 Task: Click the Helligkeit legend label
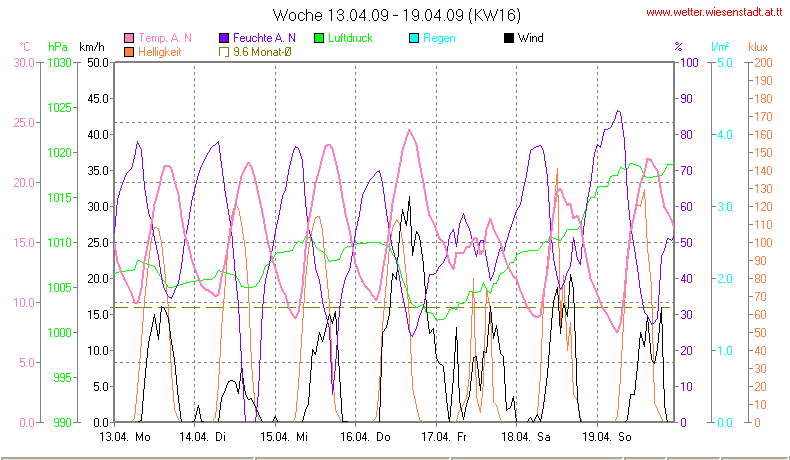[x=160, y=52]
